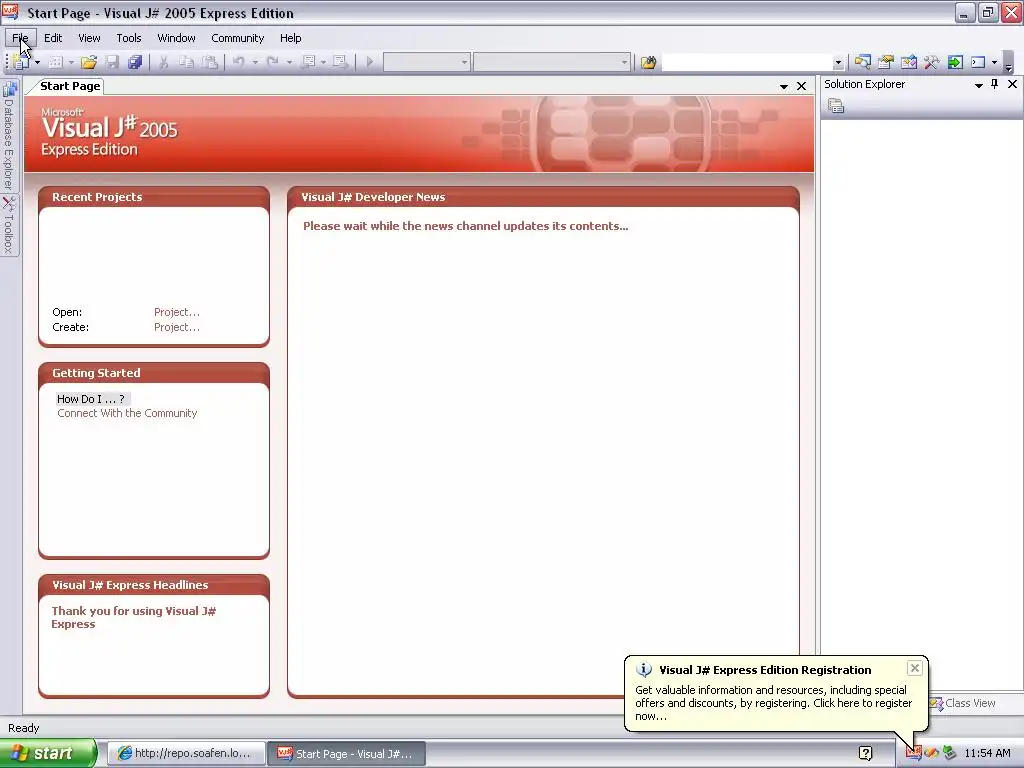The width and height of the screenshot is (1024, 768).
Task: Click the help question mark tray icon
Action: [x=866, y=754]
